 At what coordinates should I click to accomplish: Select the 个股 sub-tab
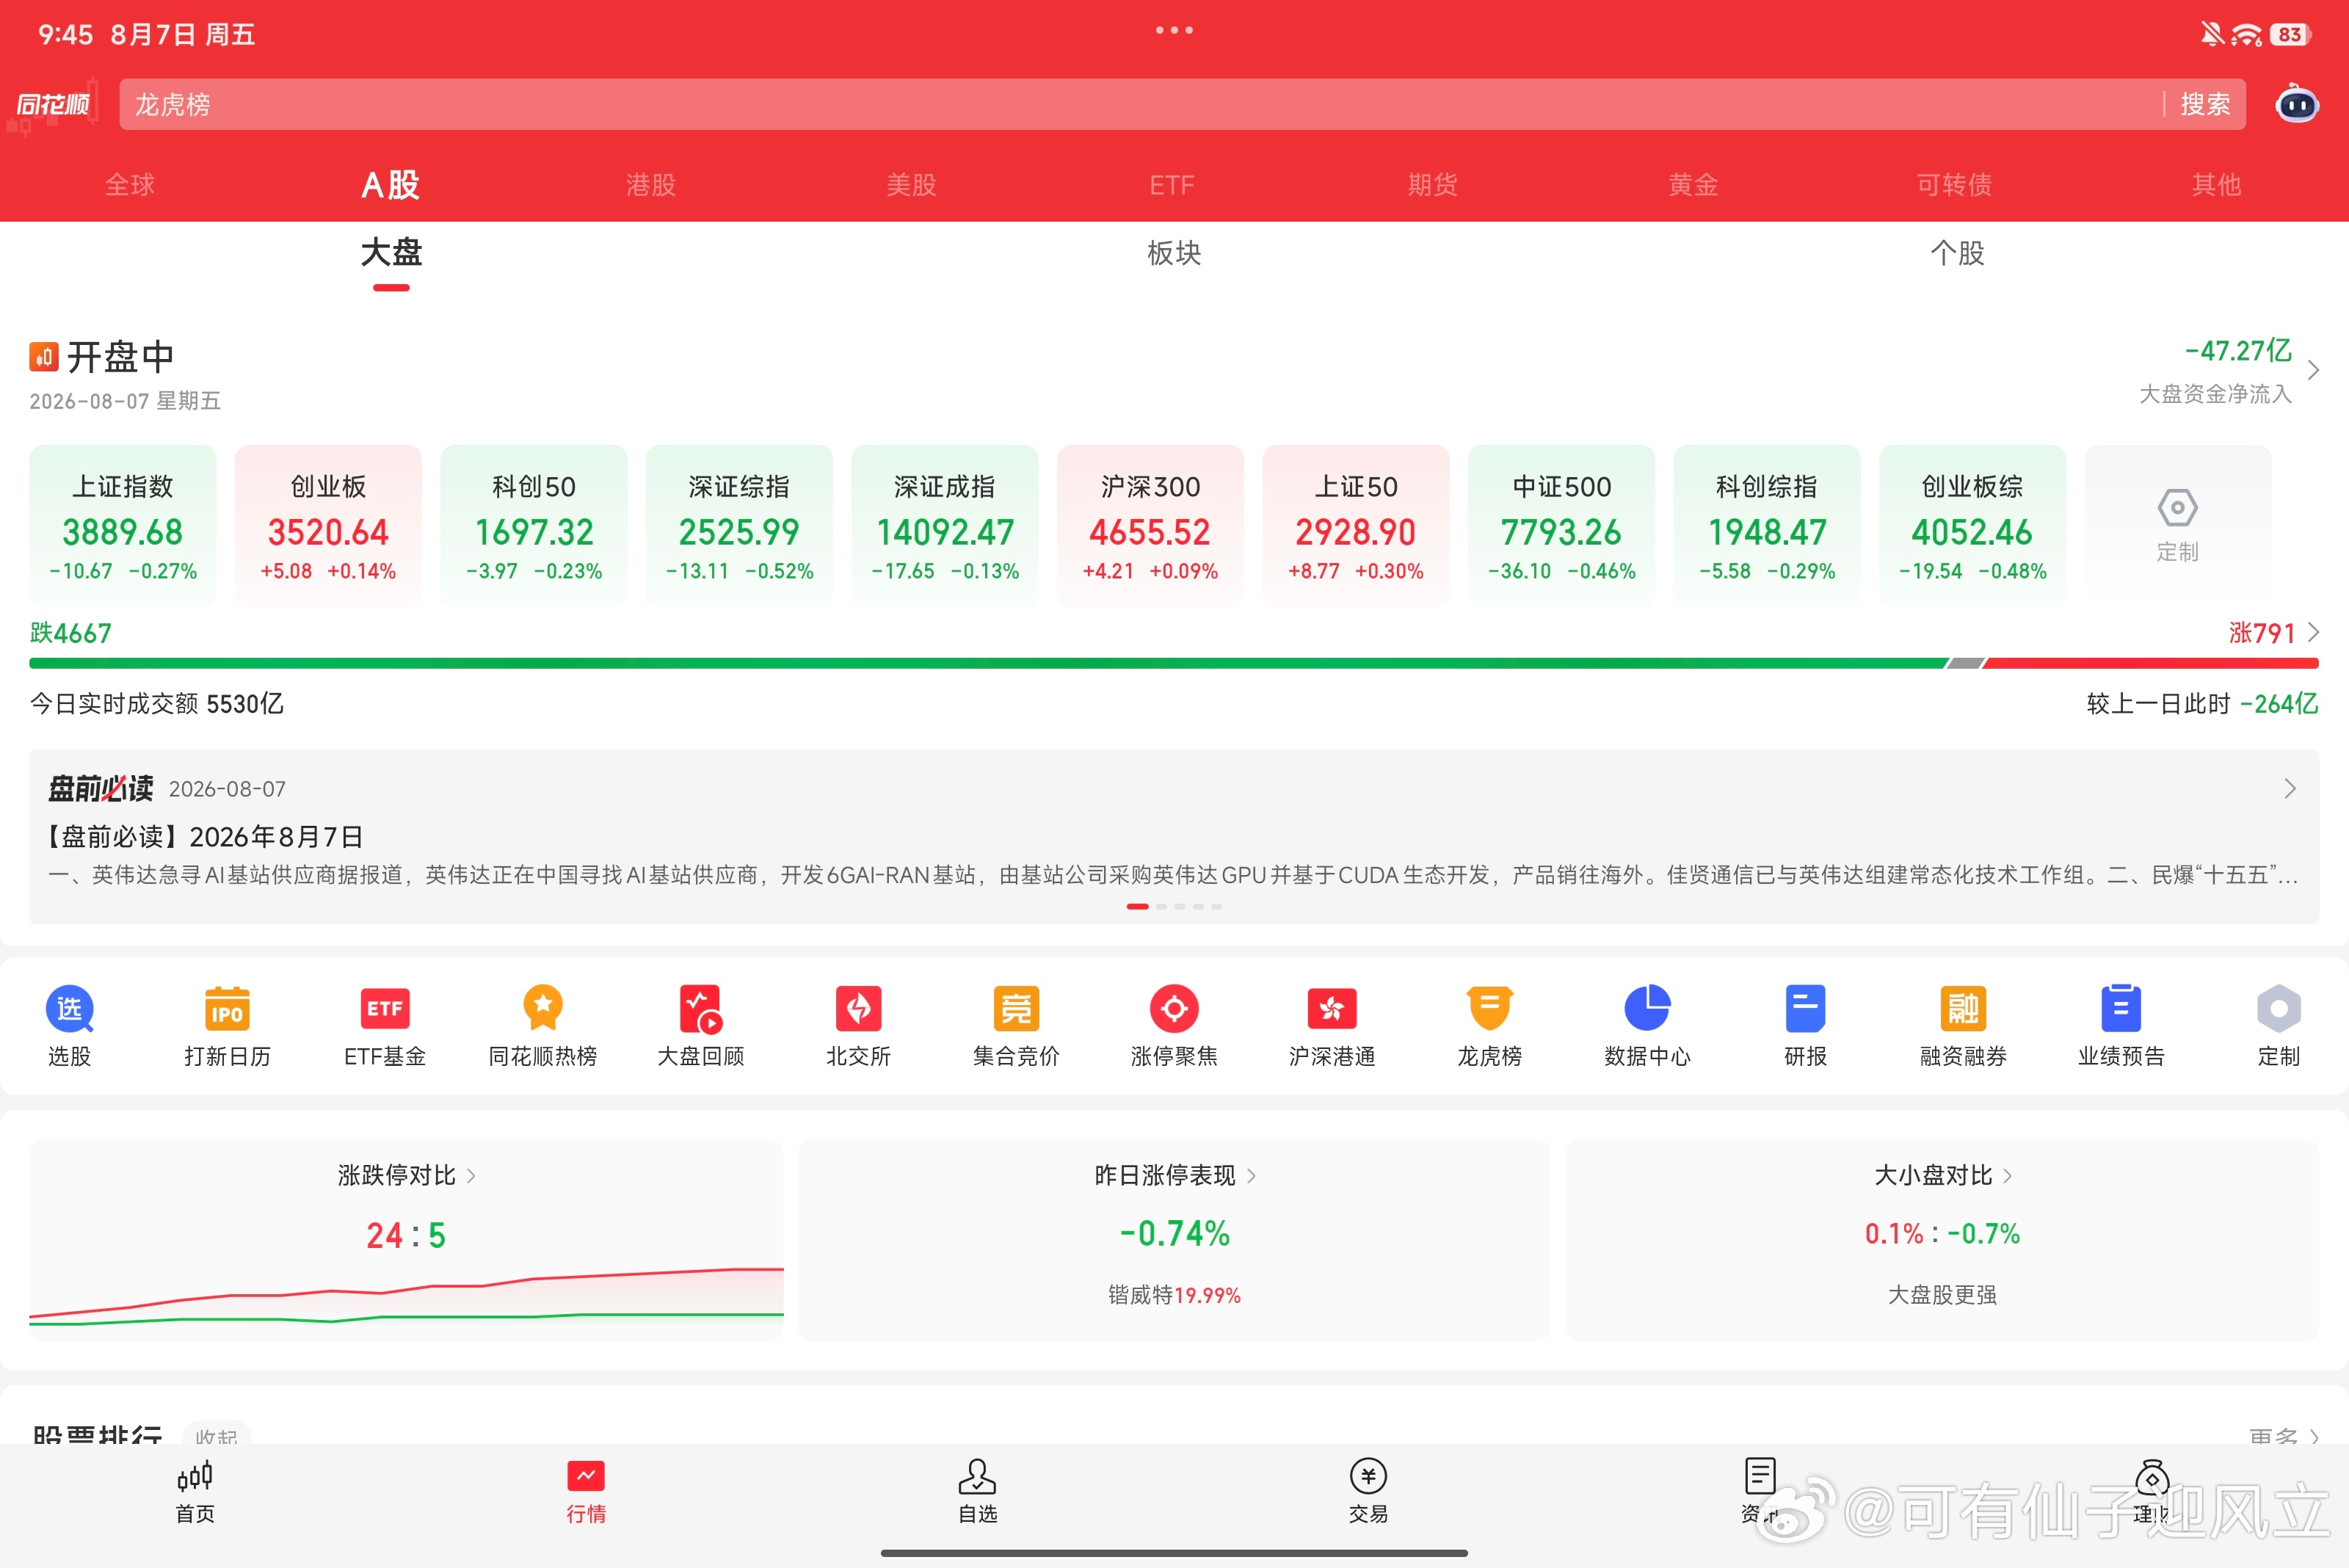point(1957,253)
